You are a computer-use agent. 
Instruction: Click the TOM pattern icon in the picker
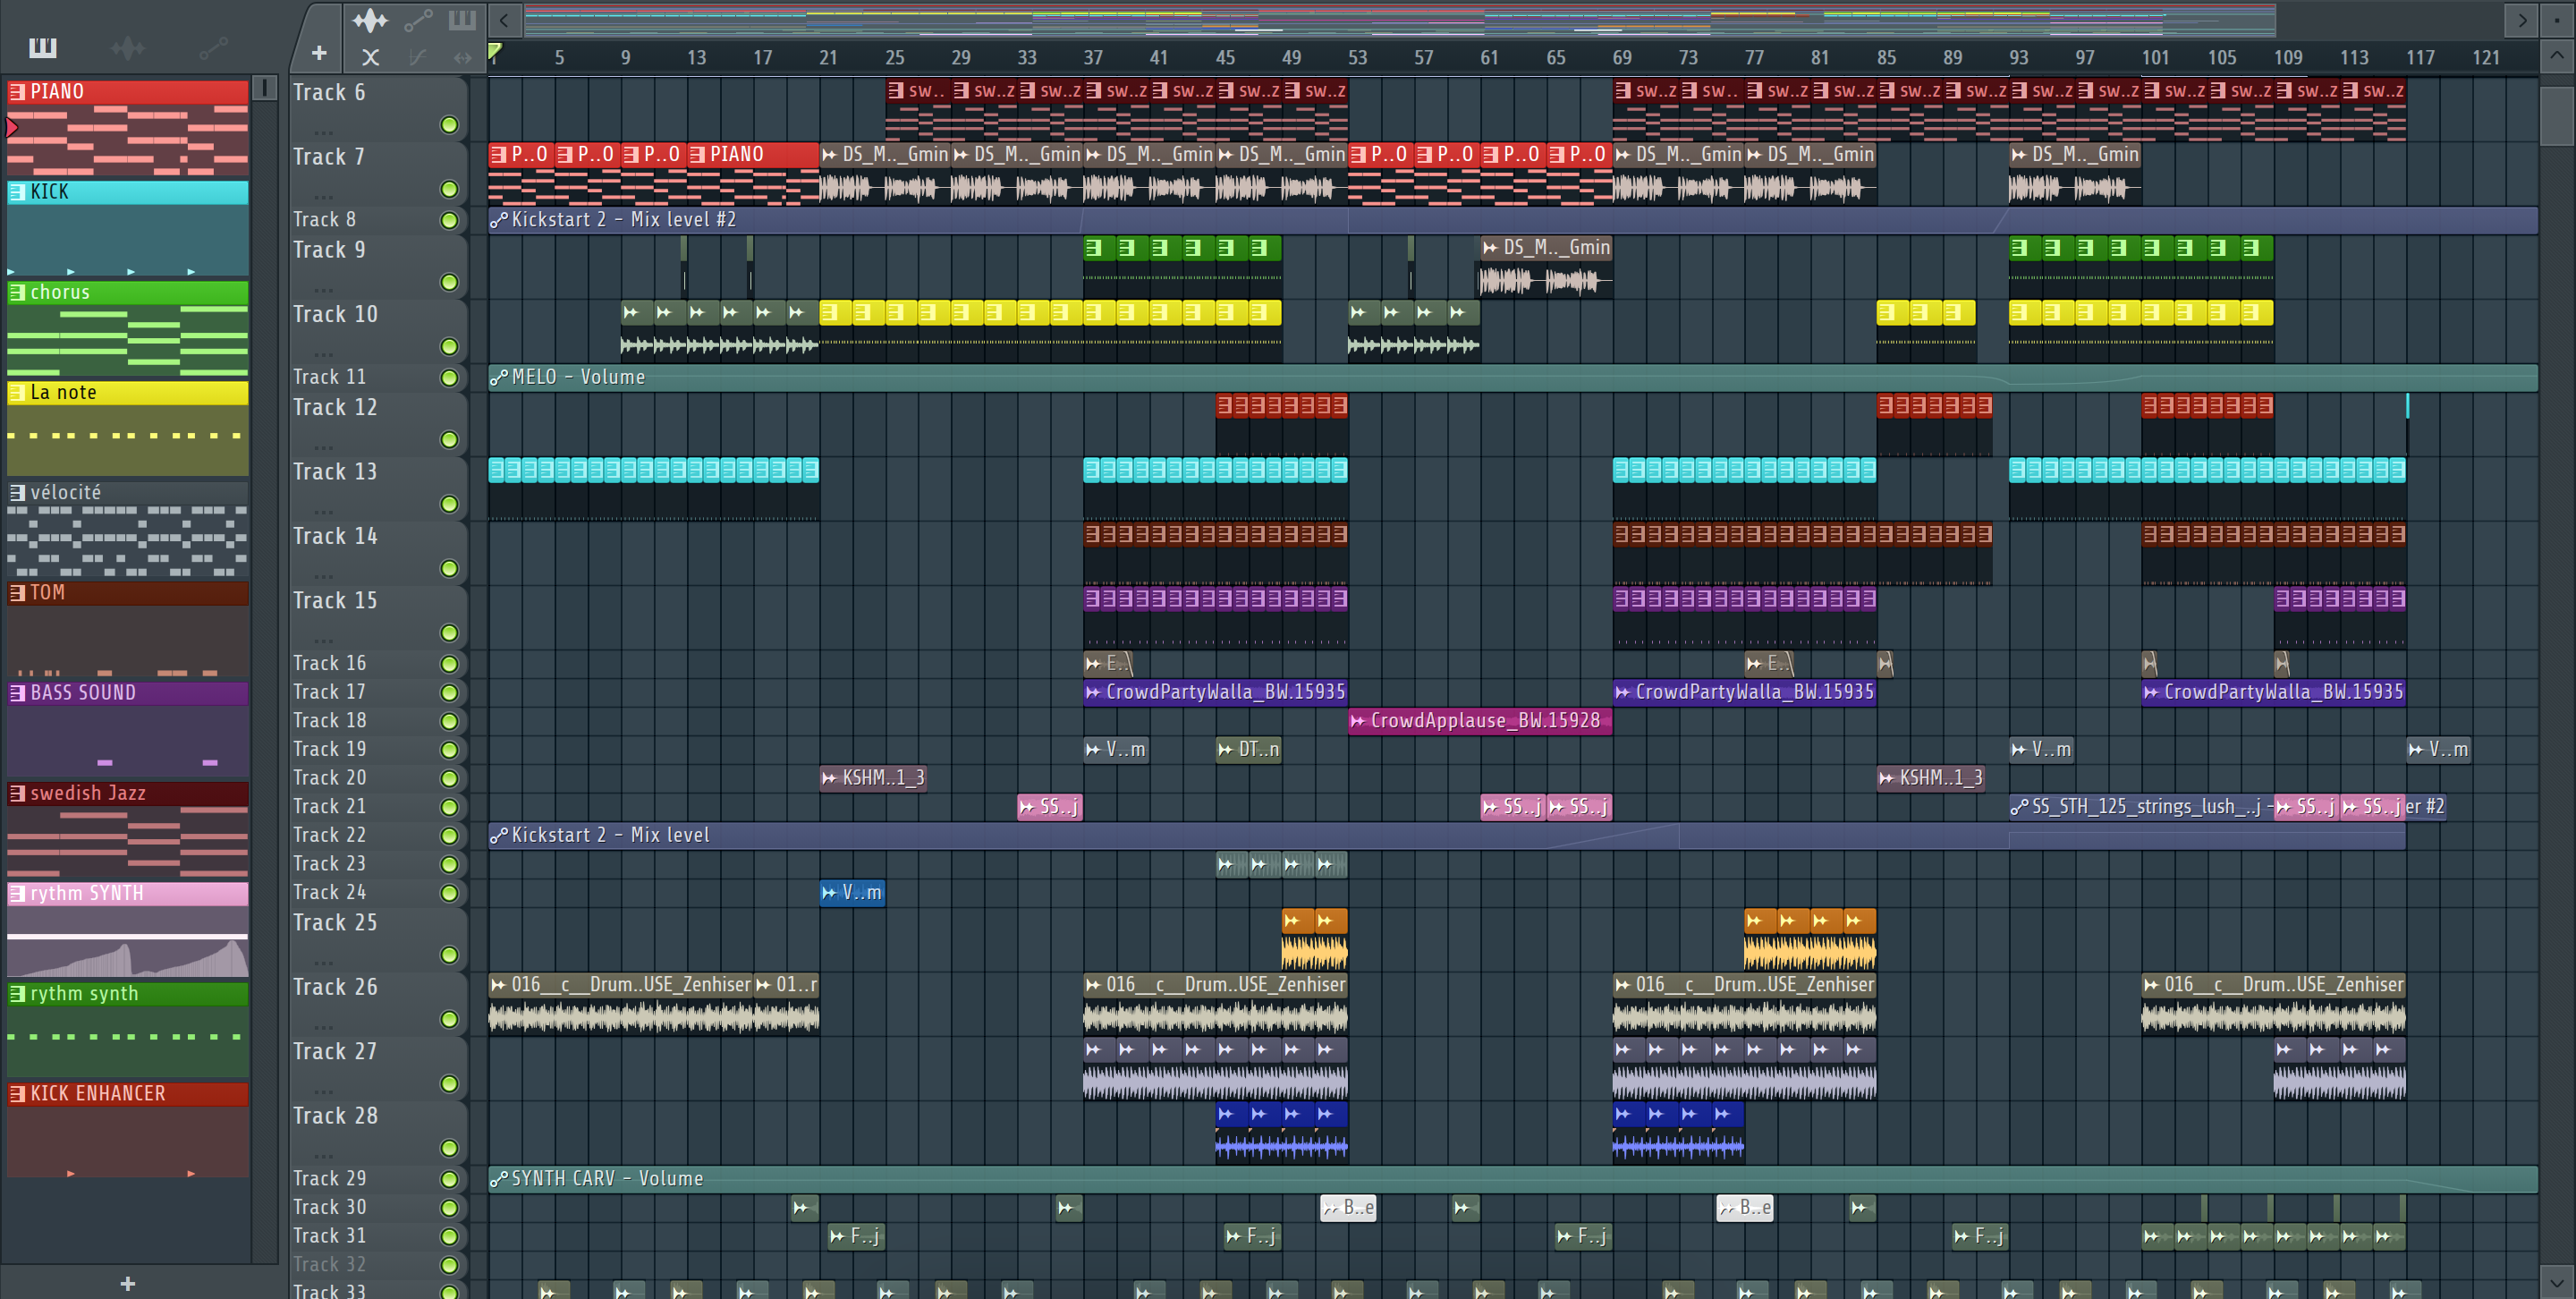17,592
